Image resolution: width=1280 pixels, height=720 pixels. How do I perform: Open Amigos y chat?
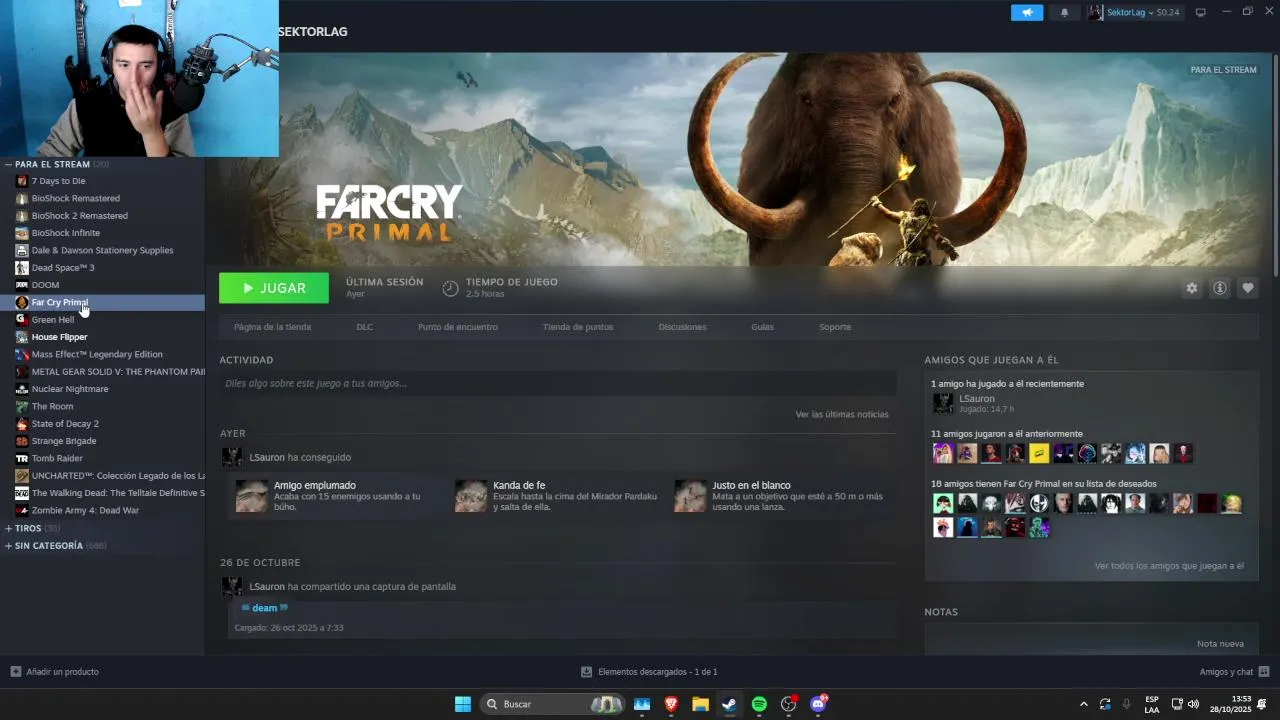pyautogui.click(x=1234, y=672)
